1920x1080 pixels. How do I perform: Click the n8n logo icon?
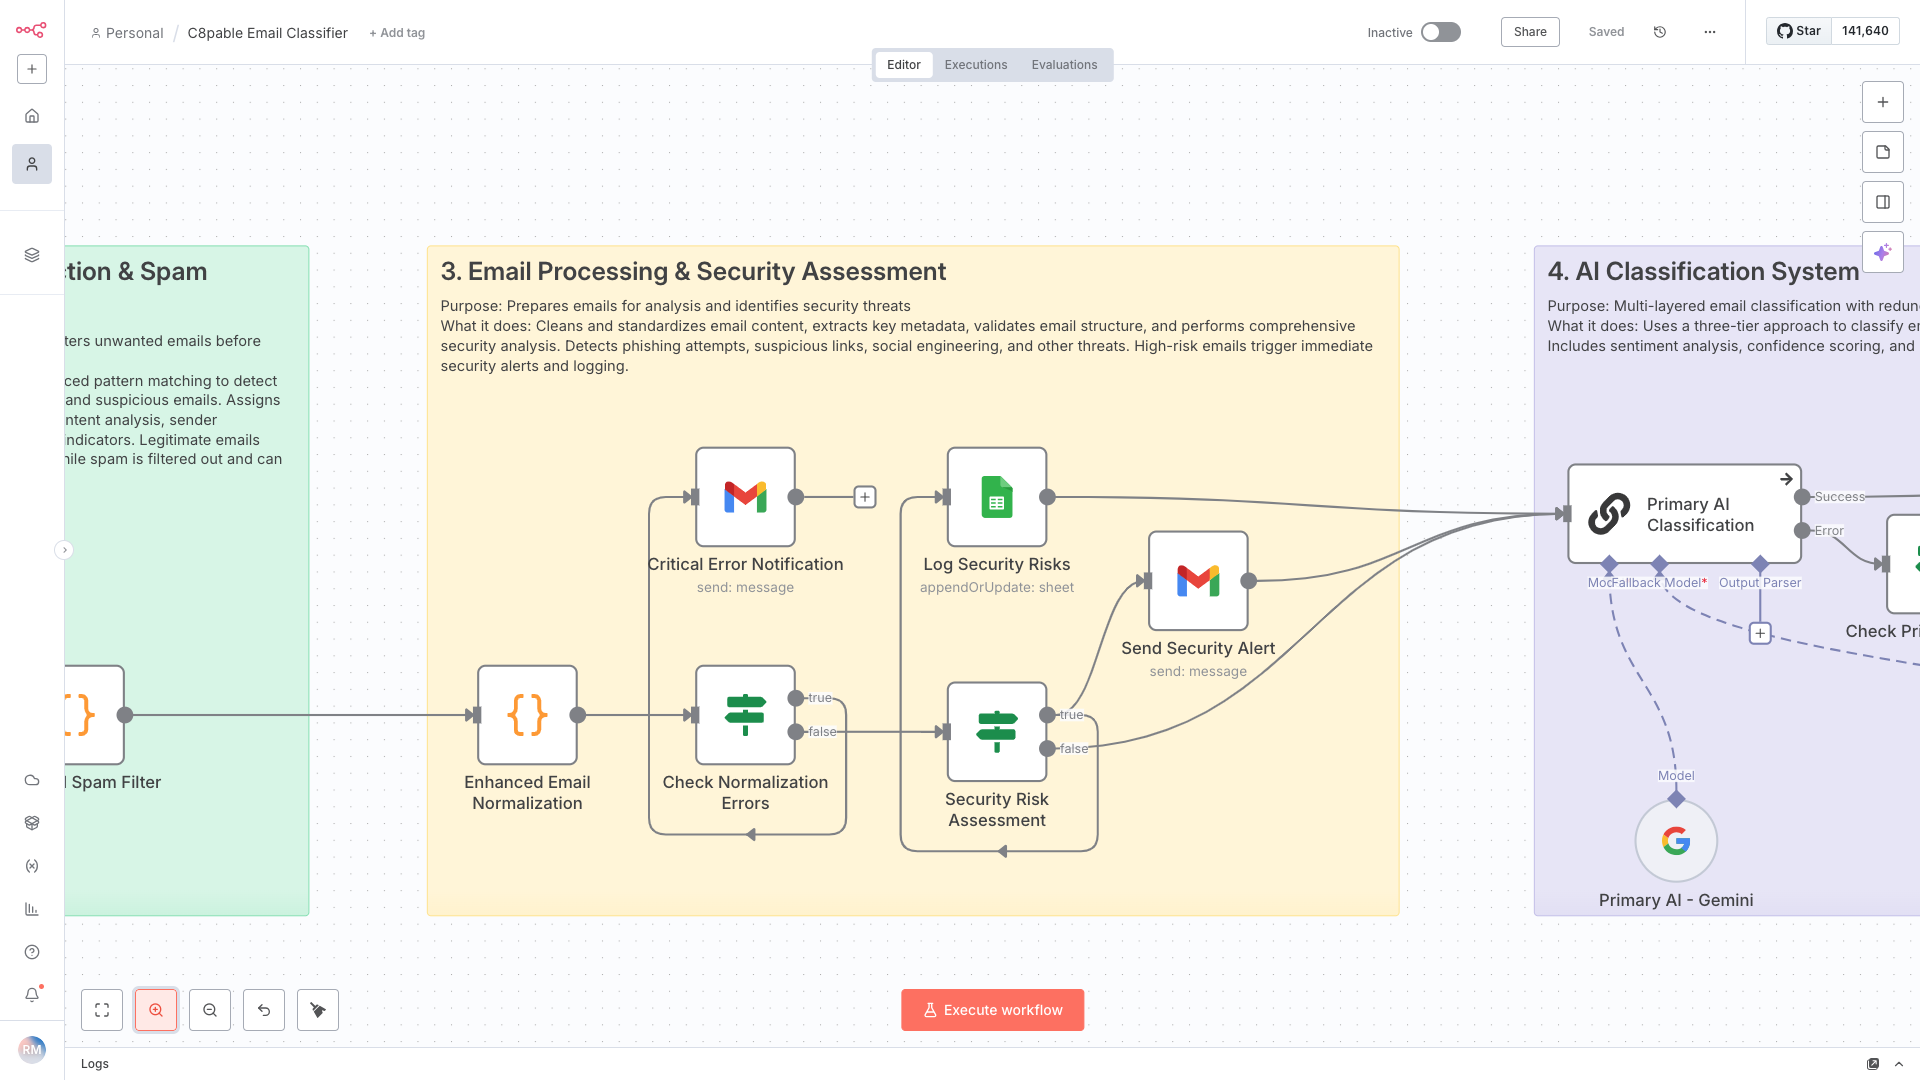point(31,30)
